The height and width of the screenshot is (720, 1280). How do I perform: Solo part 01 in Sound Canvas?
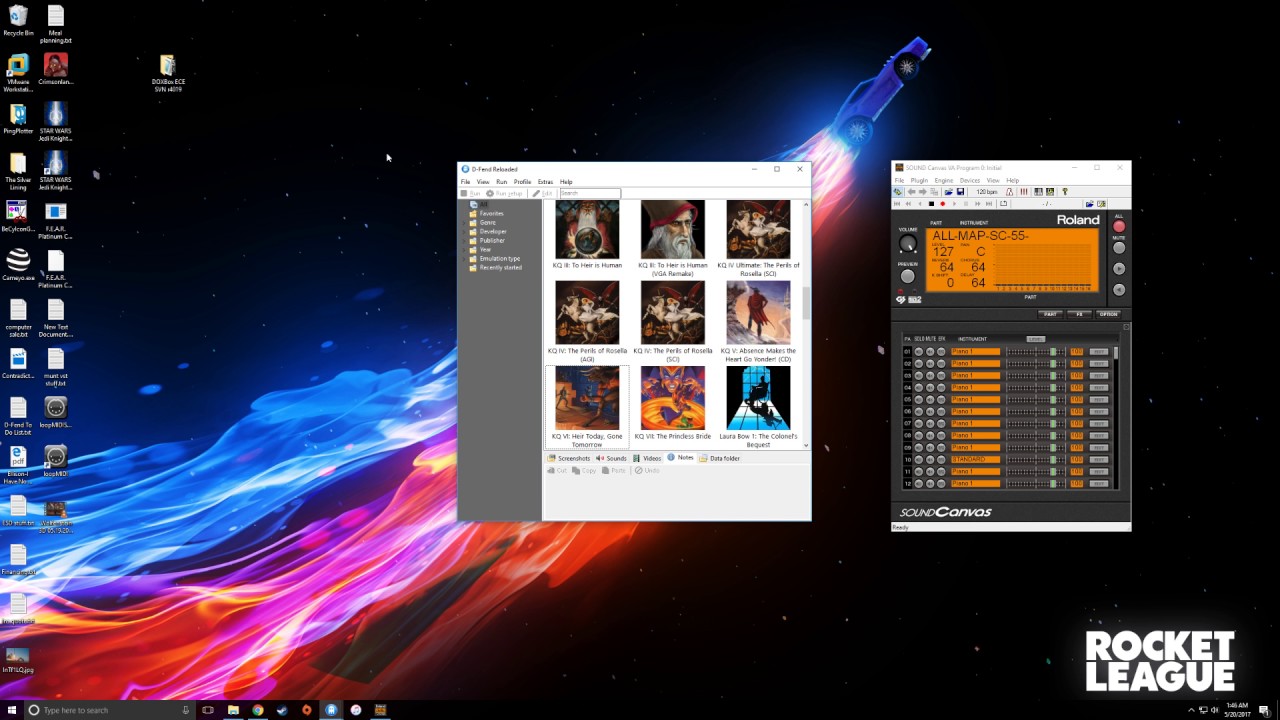(919, 352)
